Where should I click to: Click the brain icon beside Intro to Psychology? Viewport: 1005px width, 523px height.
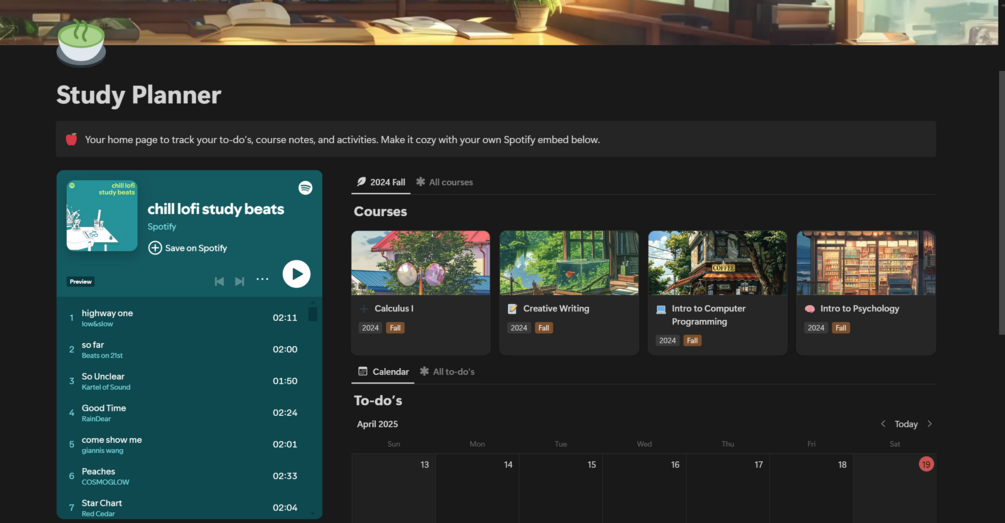(x=810, y=309)
